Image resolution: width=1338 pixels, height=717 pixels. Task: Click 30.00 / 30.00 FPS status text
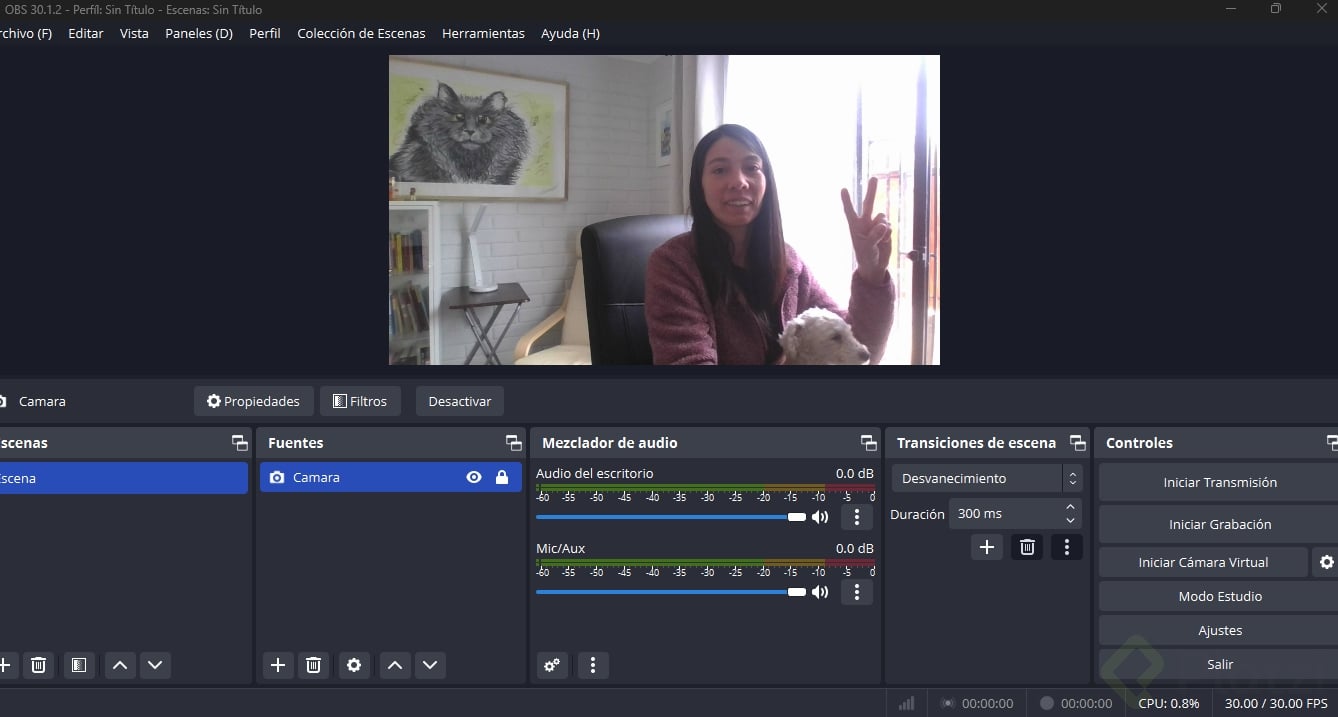tap(1276, 703)
